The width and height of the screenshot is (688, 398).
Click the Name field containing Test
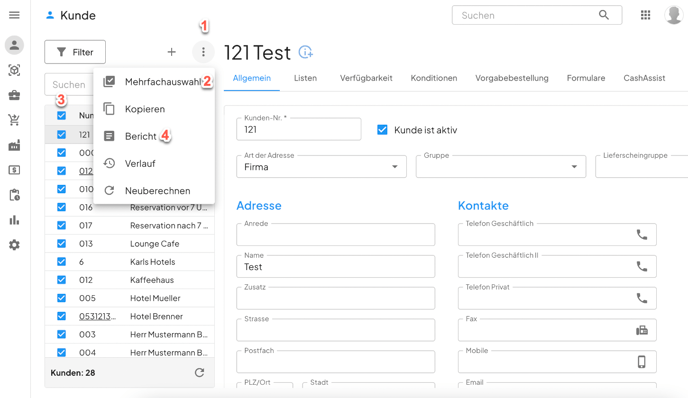[336, 266]
